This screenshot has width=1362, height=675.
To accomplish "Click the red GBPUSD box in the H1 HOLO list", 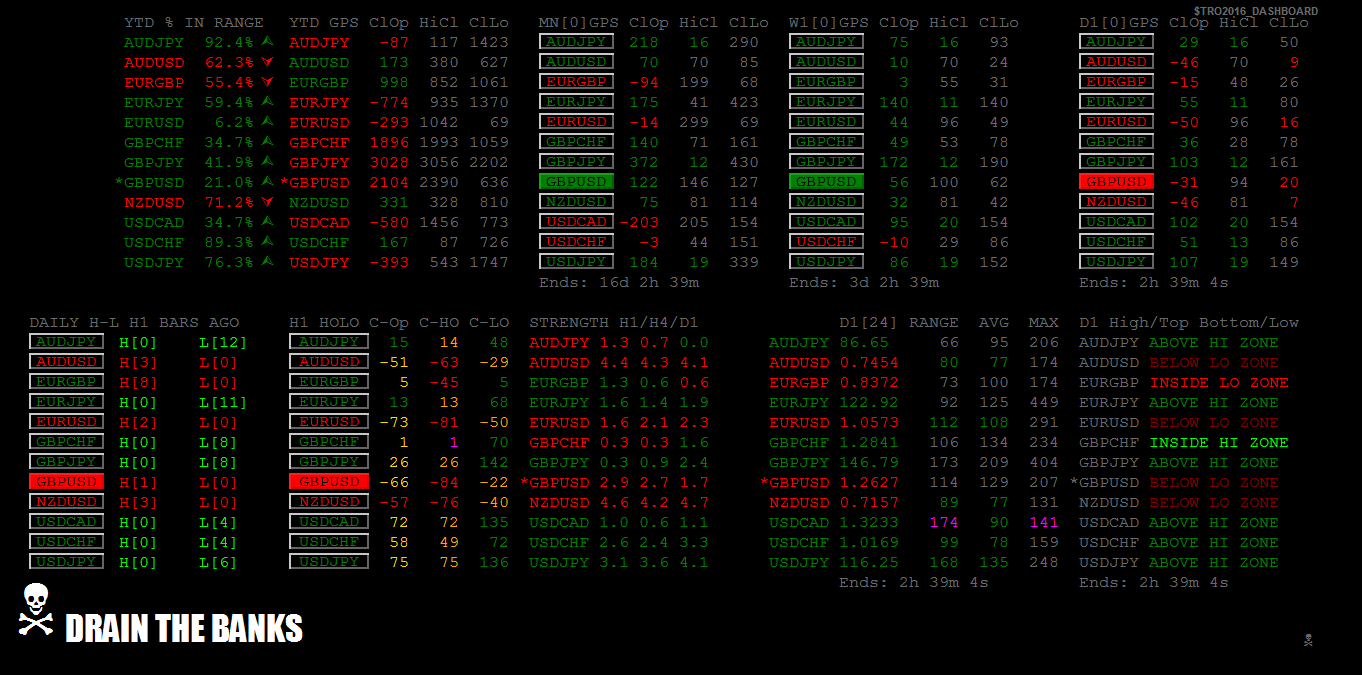I will tap(326, 482).
